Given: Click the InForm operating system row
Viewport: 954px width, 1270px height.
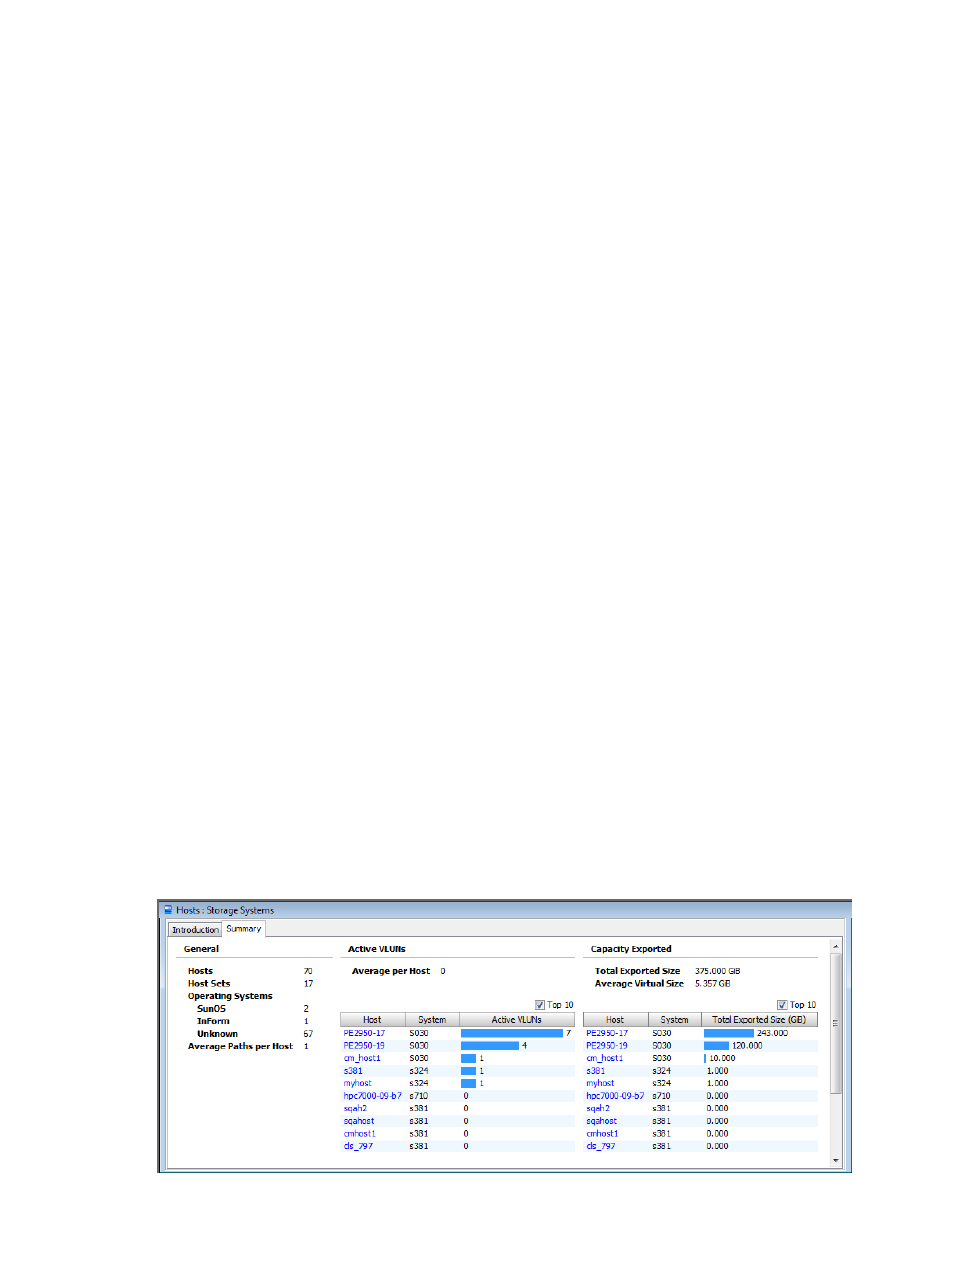Looking at the screenshot, I should [255, 1021].
